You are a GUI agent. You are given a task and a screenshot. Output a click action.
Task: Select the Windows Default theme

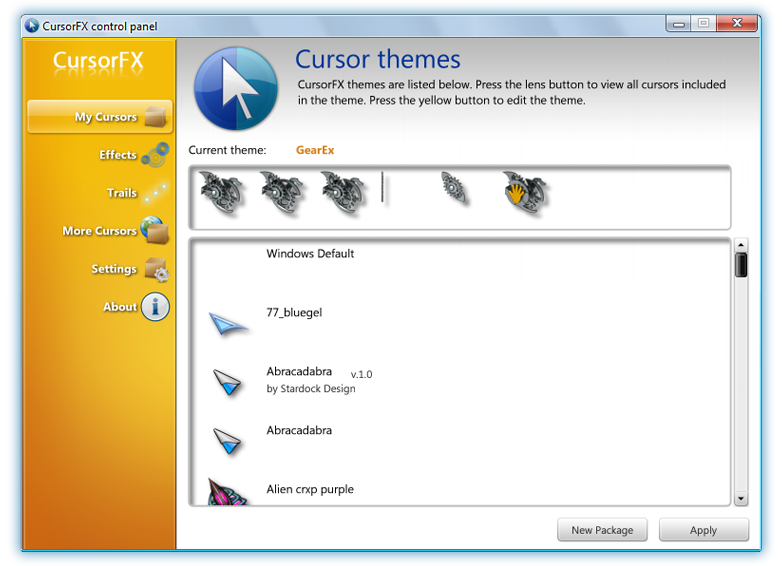[460, 268]
